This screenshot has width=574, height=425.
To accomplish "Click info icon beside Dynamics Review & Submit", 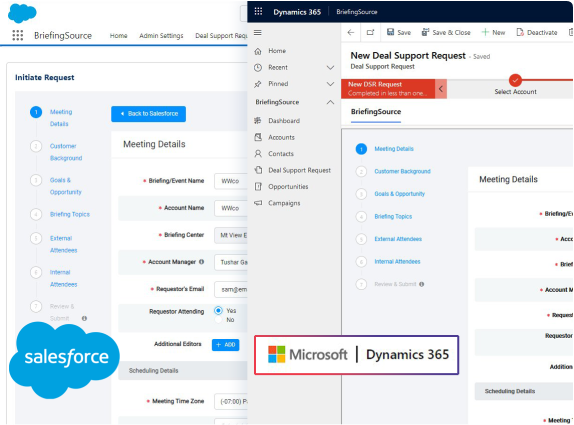I will click(x=422, y=284).
